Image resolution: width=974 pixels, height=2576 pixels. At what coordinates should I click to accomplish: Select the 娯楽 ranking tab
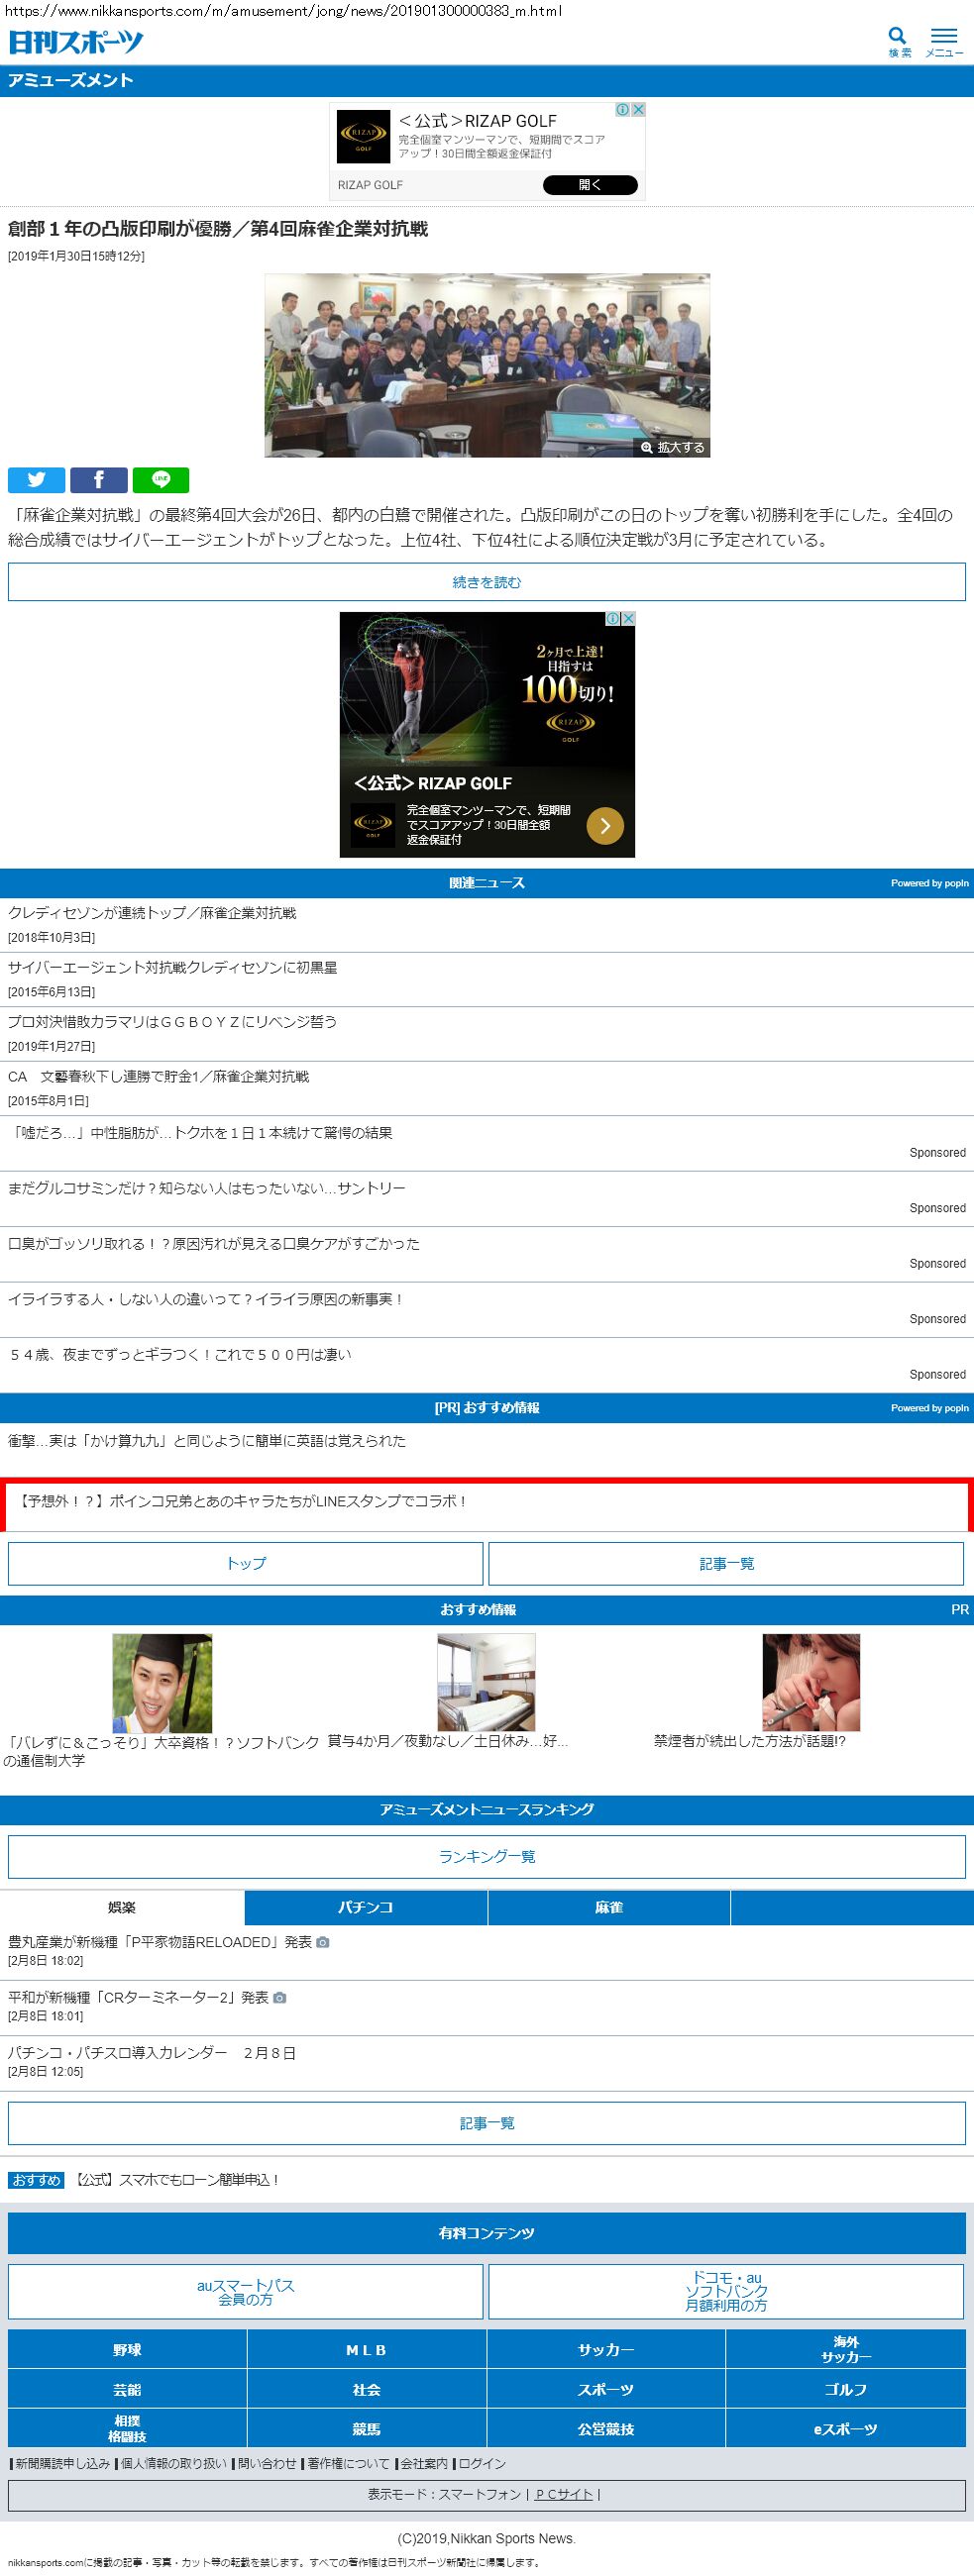pos(122,1907)
